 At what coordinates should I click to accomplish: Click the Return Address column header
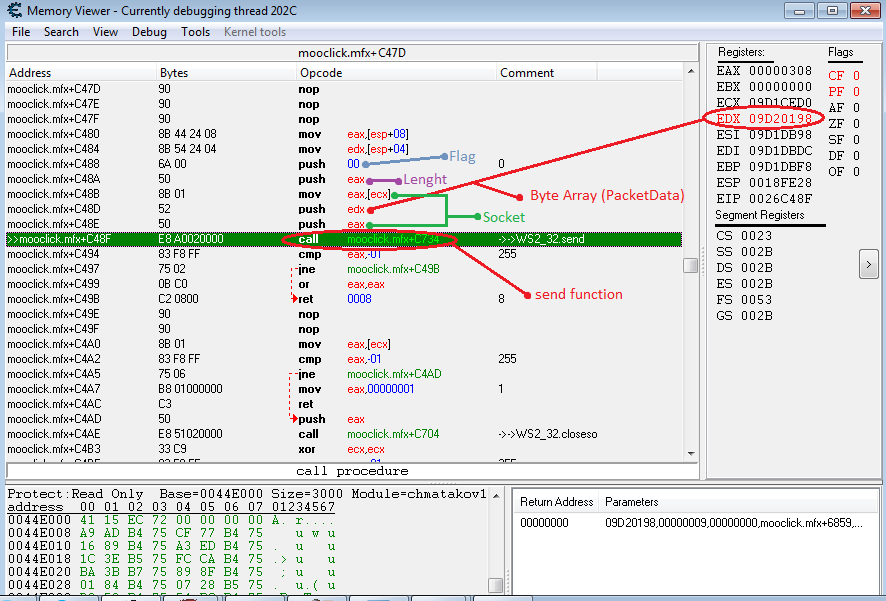pyautogui.click(x=557, y=502)
